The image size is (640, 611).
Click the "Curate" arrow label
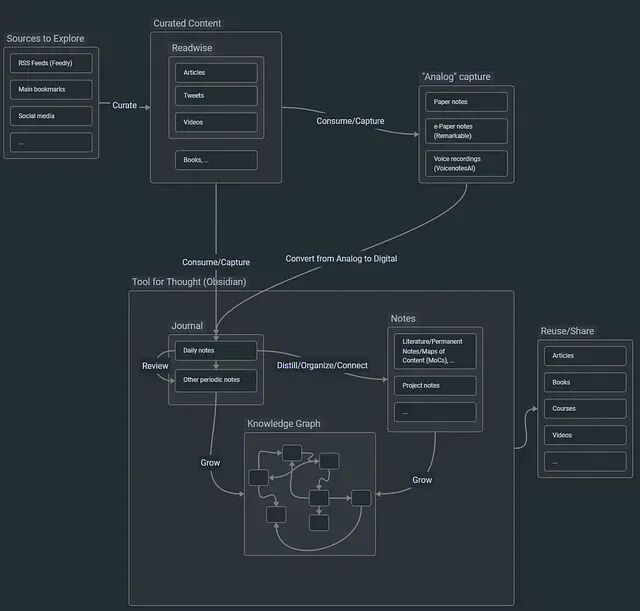(124, 105)
